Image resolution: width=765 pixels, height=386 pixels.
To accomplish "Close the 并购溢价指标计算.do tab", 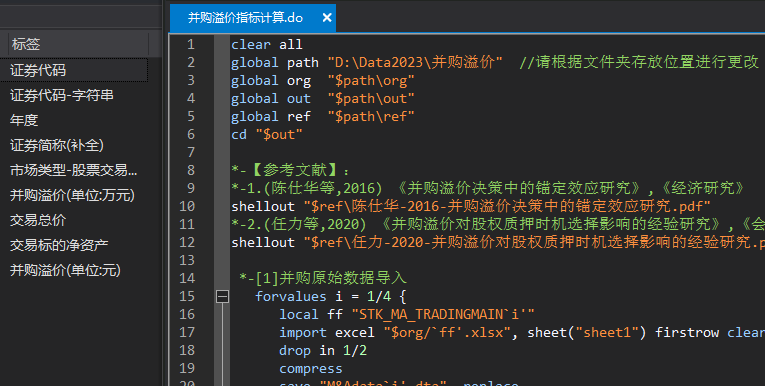I will 327,18.
